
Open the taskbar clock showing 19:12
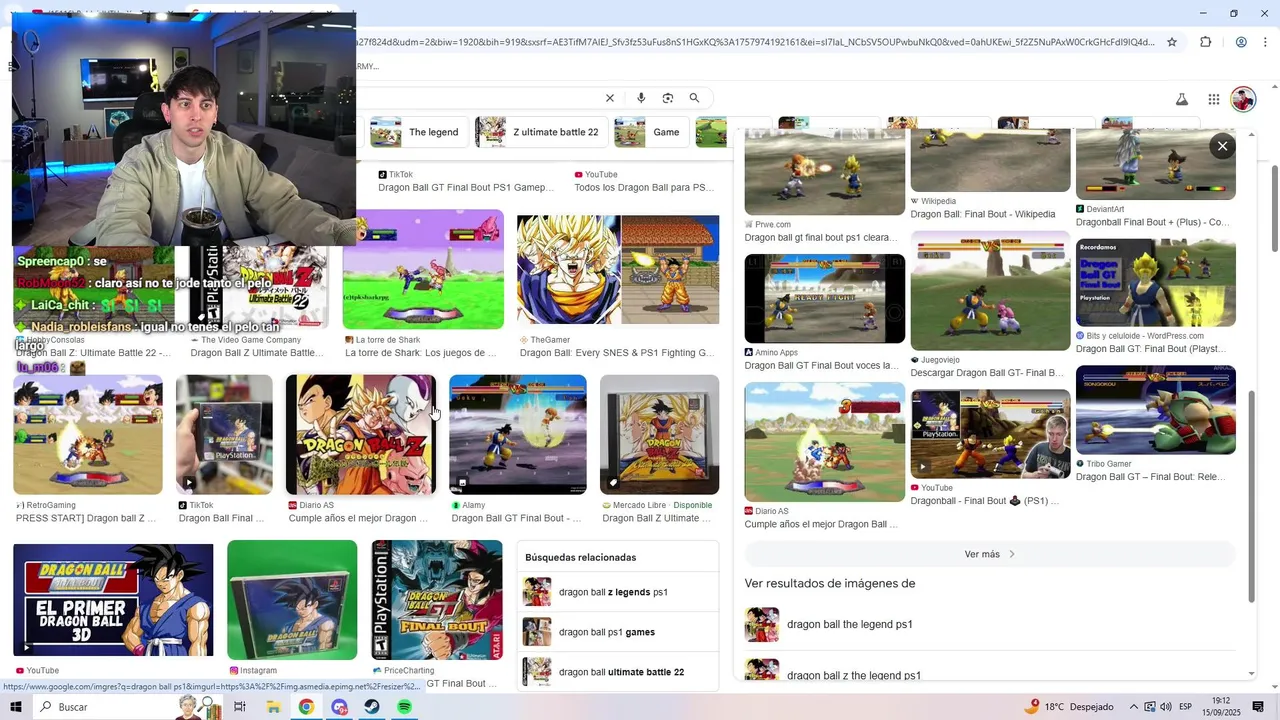pos(1221,707)
